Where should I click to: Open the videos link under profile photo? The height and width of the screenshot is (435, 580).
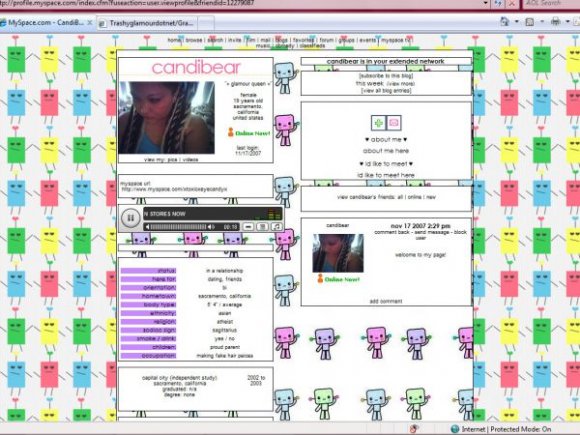190,160
